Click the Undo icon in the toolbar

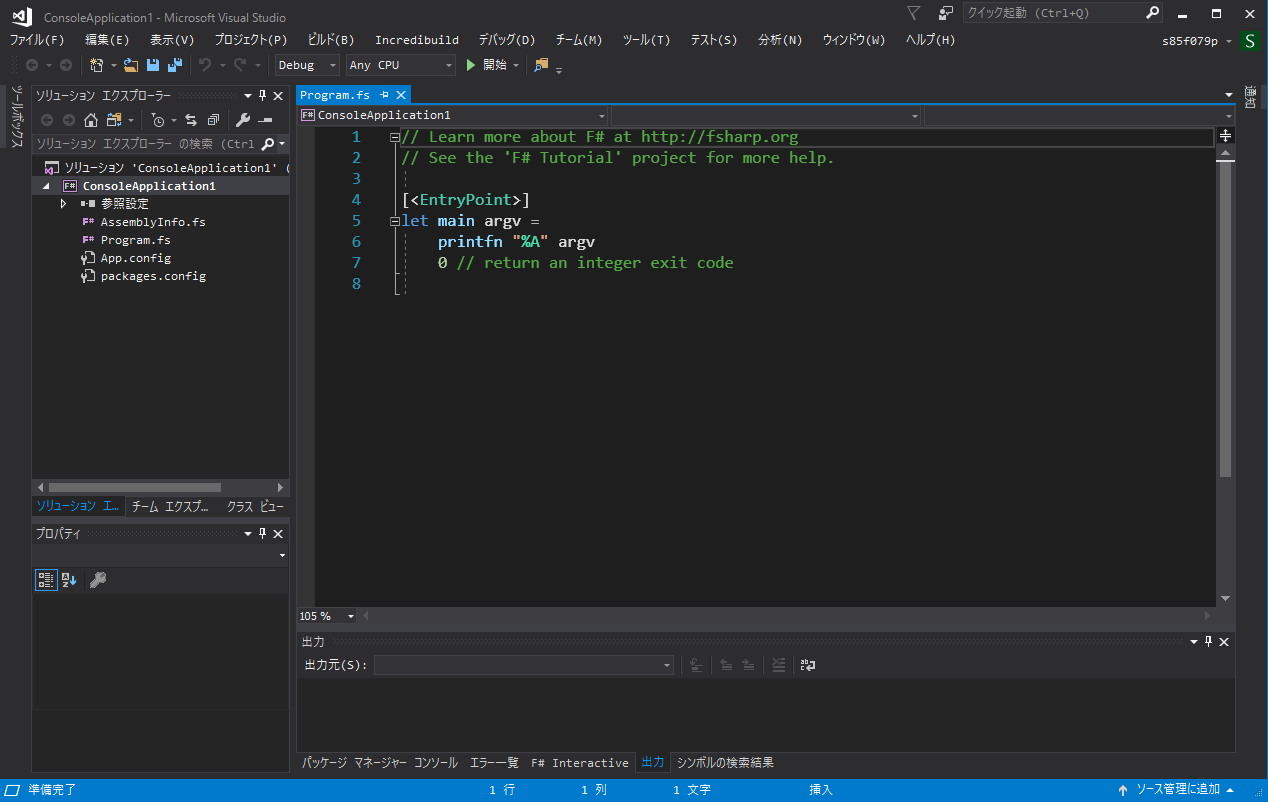coord(207,64)
